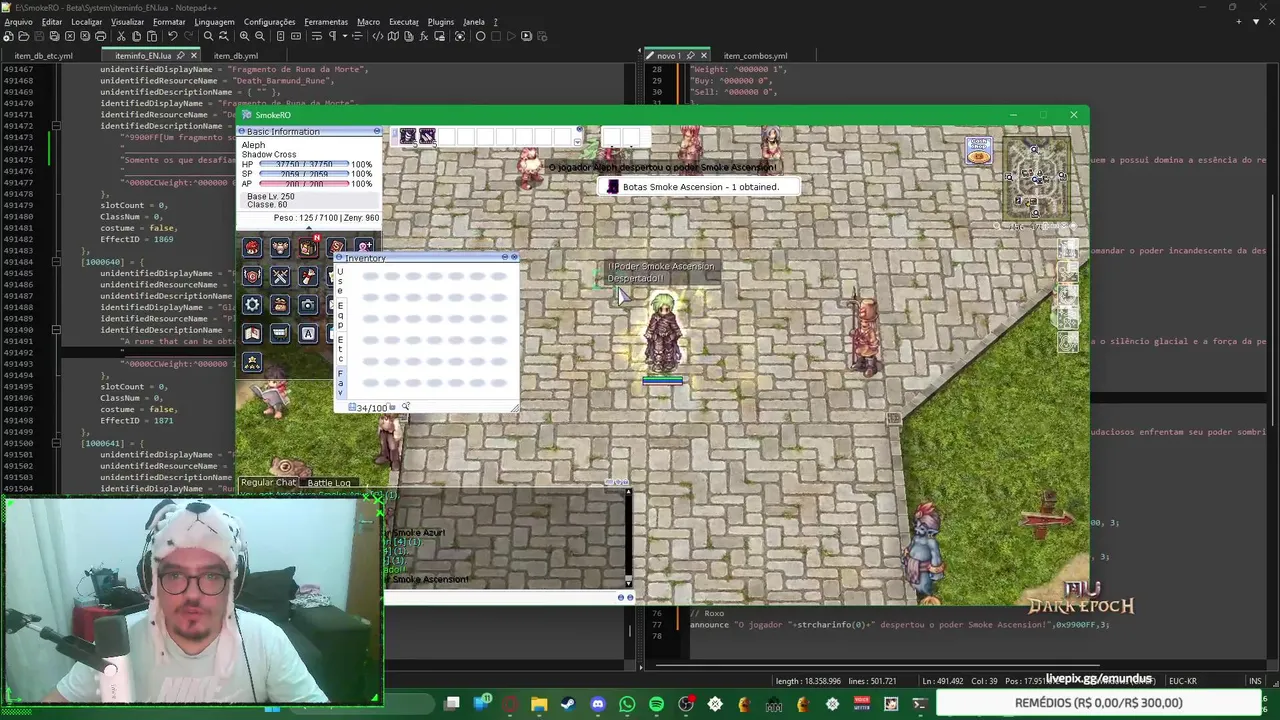
Task: Toggle the word wrap icon in Notepad++
Action: (316, 36)
